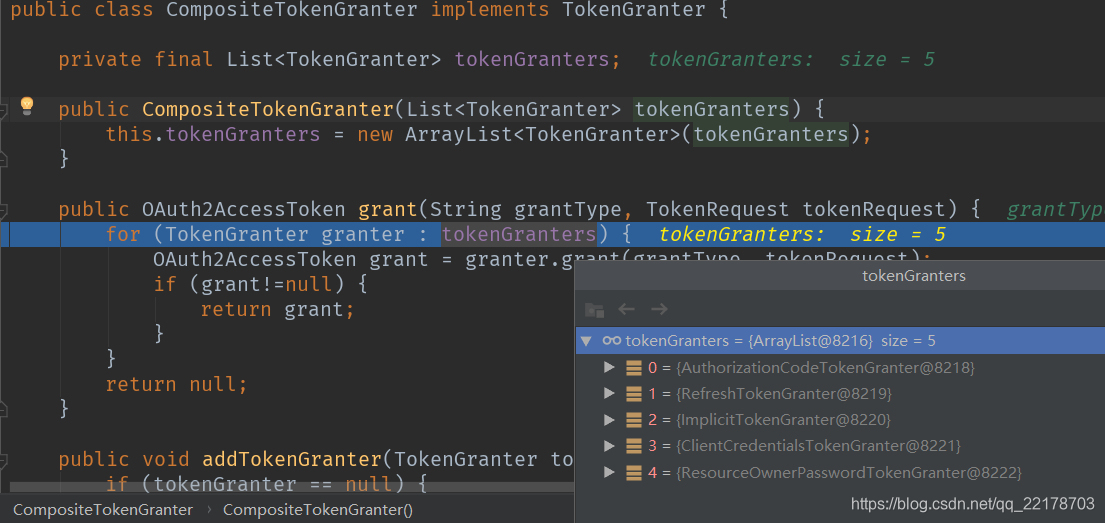Select the tokenGranters = {ArrayList@8216} row
Screen dimensions: 1105x523
tap(840, 341)
